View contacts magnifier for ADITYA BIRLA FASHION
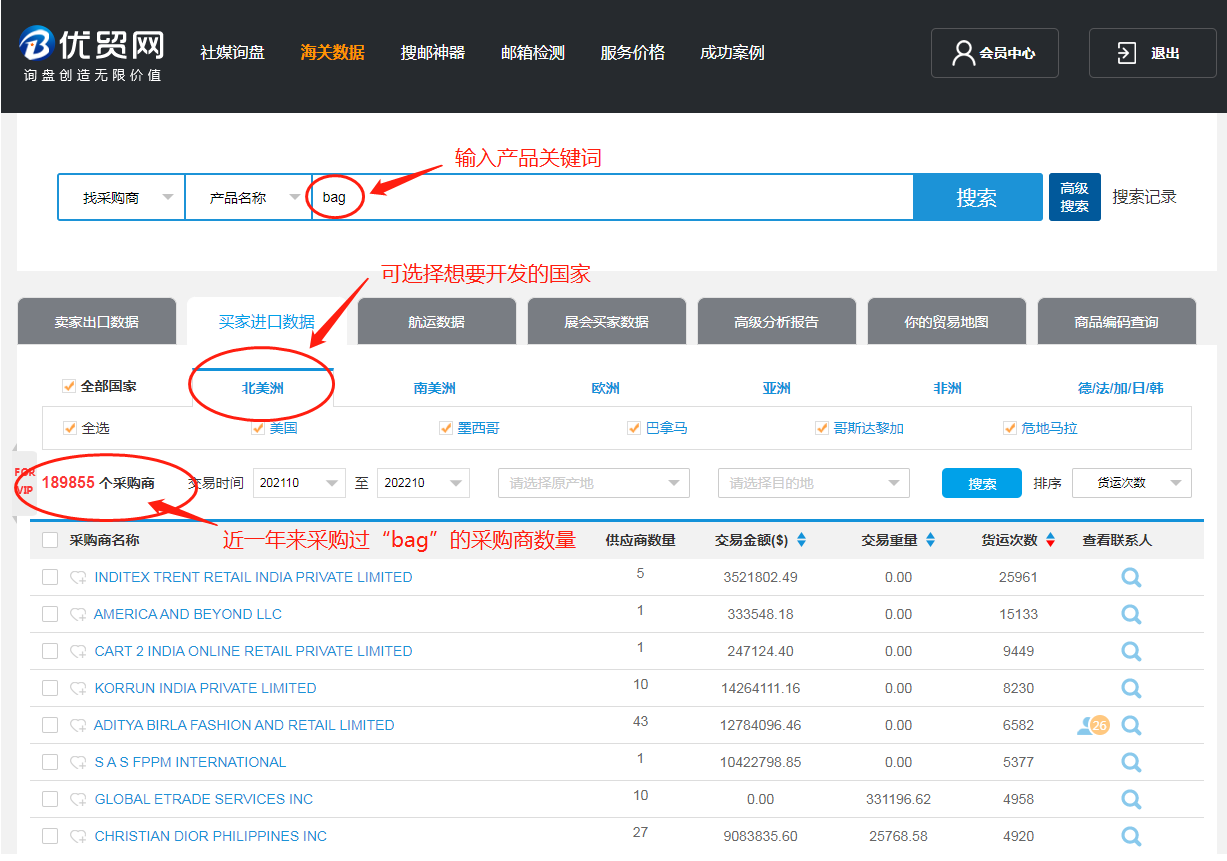1227x861 pixels. click(x=1131, y=725)
